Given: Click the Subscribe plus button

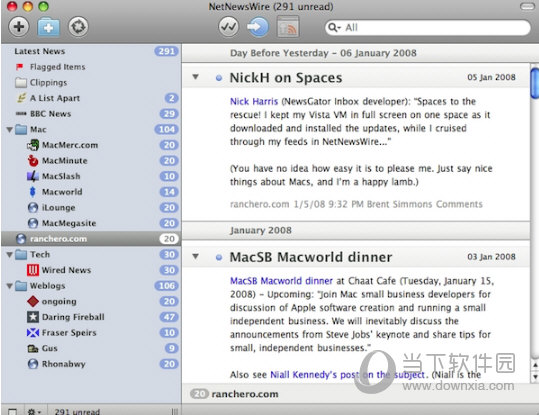Looking at the screenshot, I should point(19,27).
